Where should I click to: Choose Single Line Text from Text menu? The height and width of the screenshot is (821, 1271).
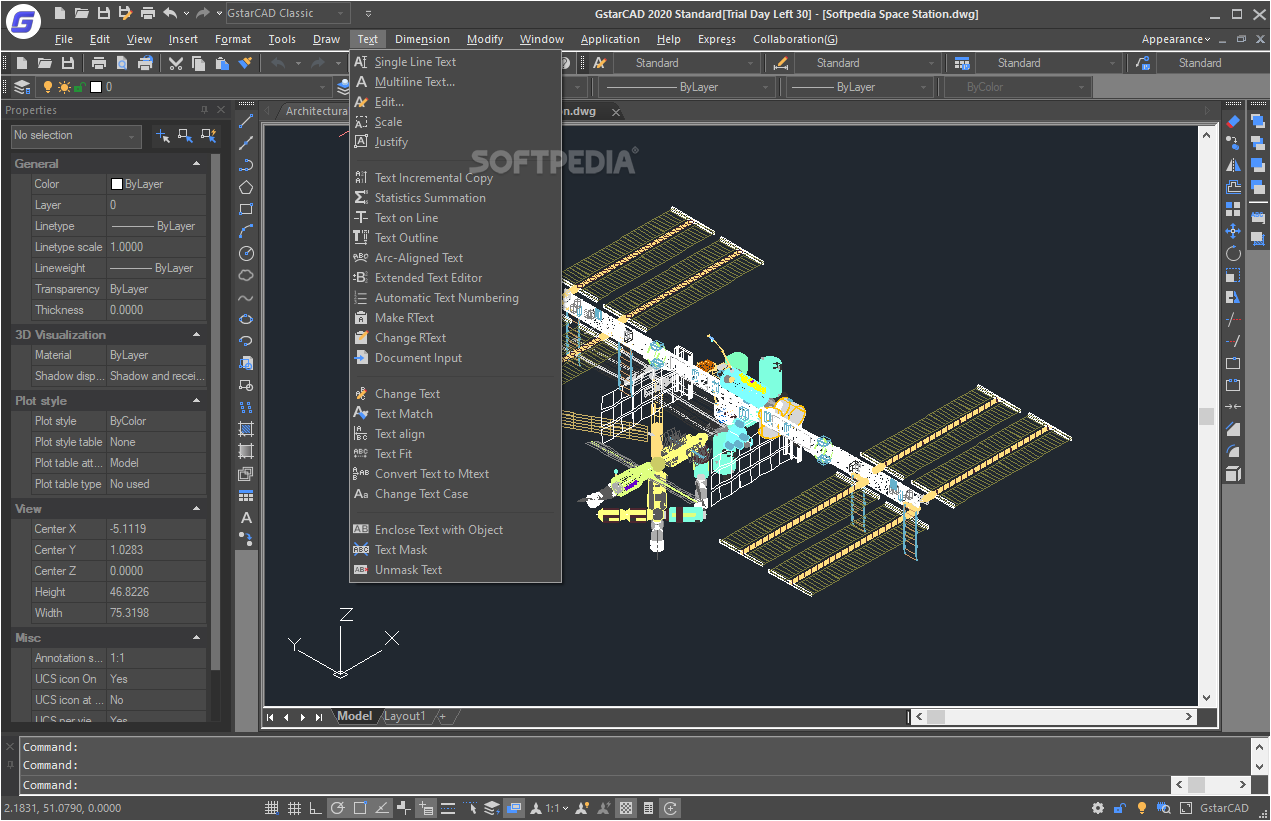click(x=455, y=62)
